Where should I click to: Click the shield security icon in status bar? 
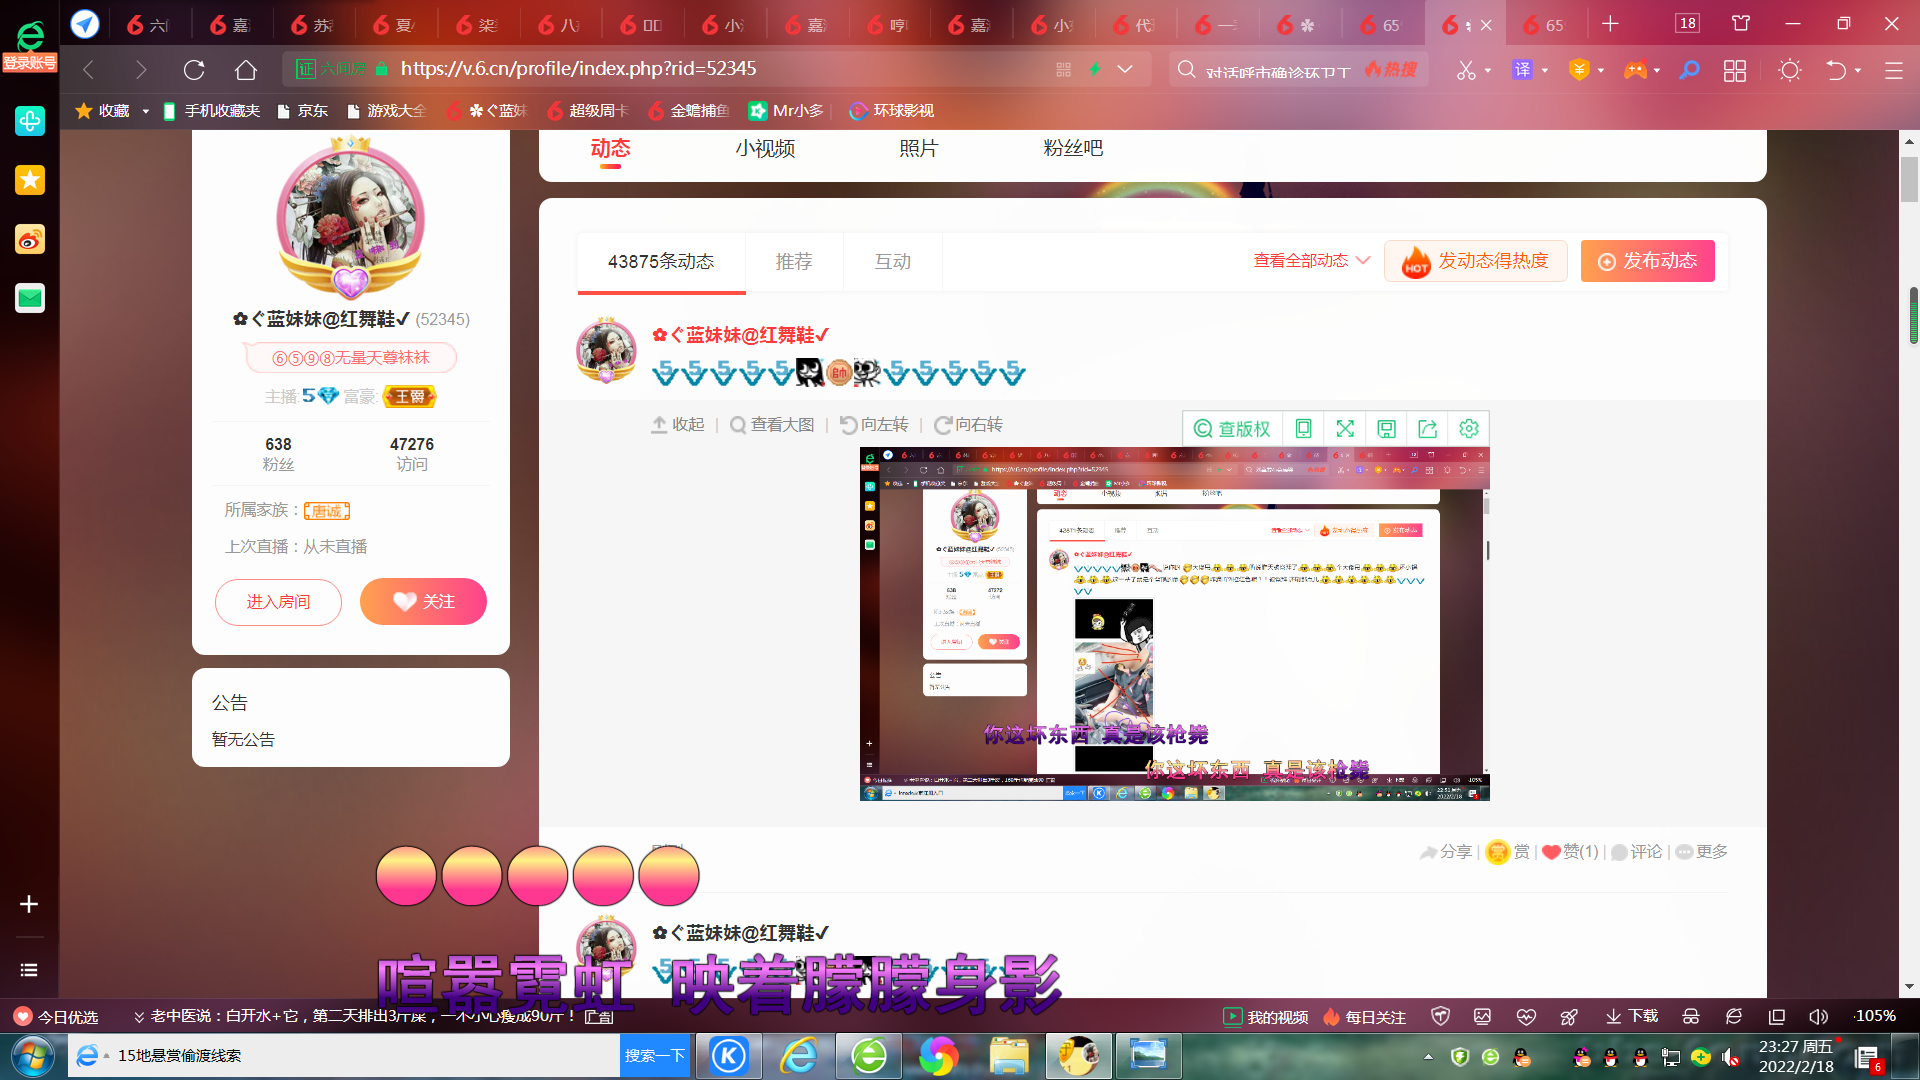(x=1440, y=1016)
